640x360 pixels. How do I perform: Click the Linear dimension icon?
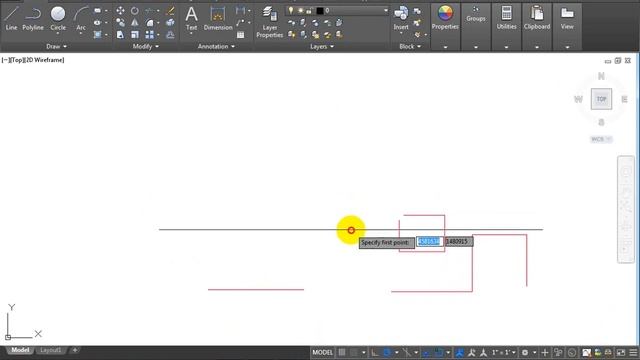[241, 11]
